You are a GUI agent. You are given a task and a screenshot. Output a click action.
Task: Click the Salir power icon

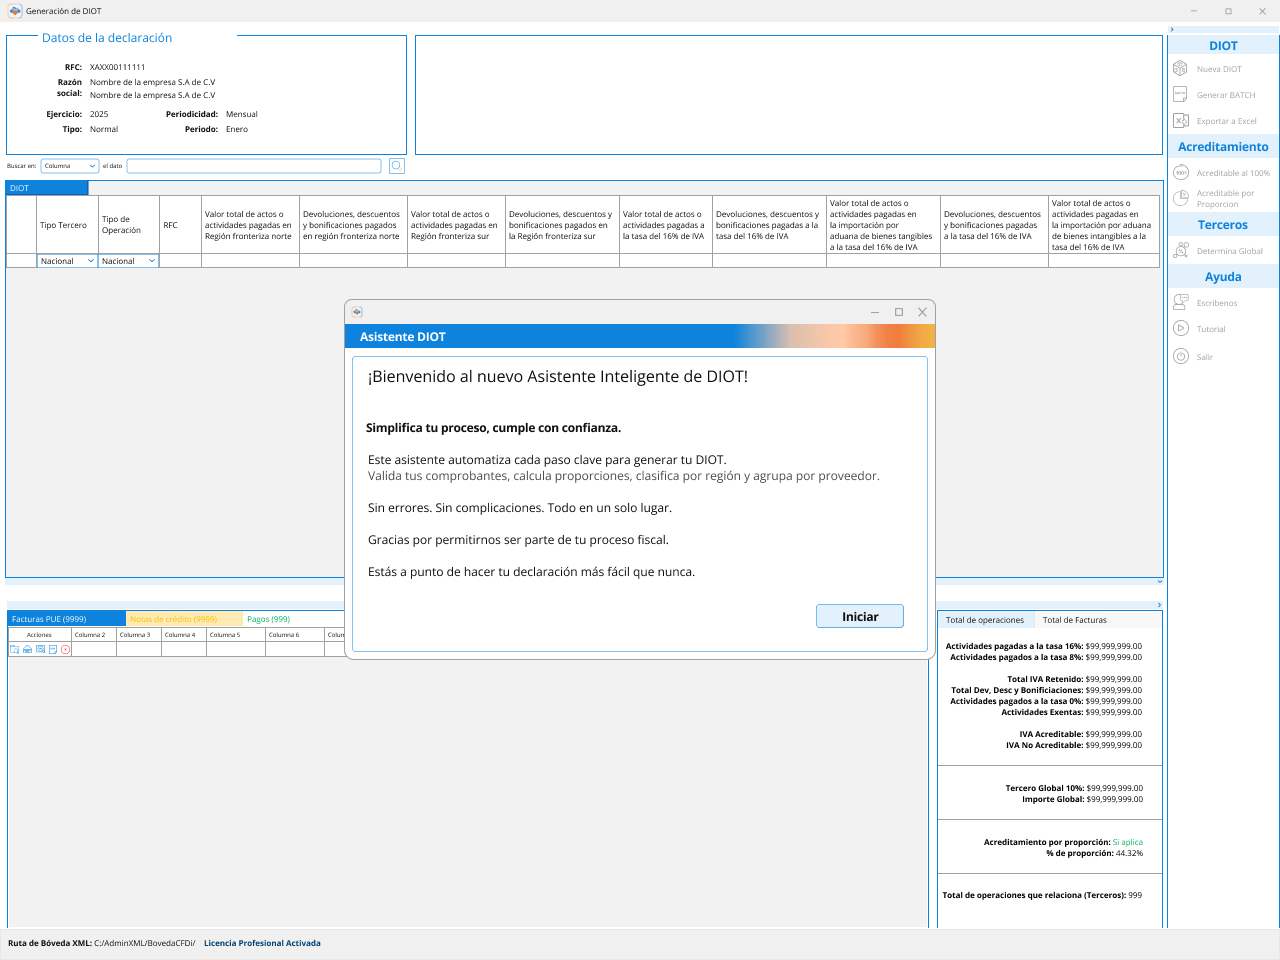click(x=1180, y=357)
